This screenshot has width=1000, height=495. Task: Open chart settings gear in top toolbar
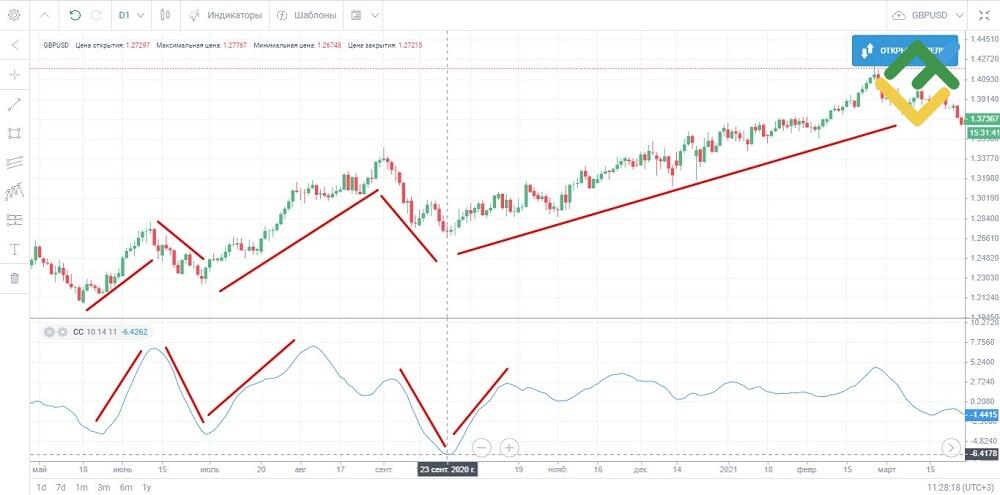(14, 15)
